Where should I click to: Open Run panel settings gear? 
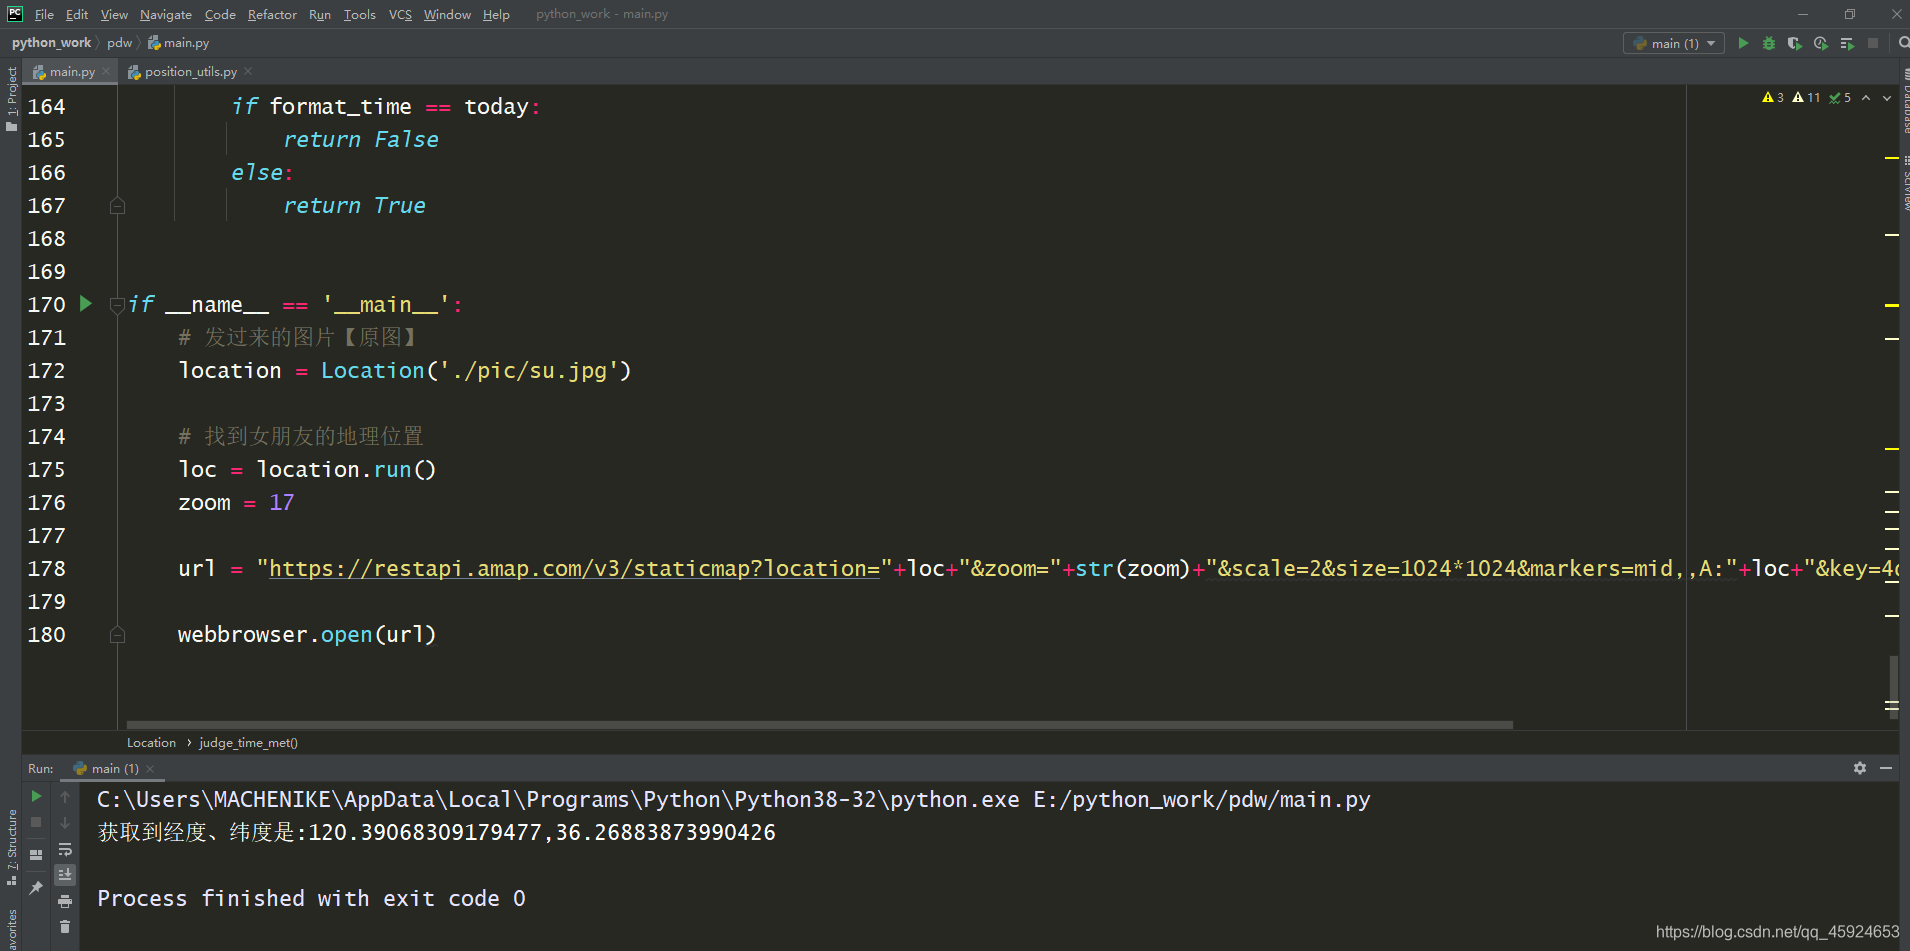(1860, 768)
